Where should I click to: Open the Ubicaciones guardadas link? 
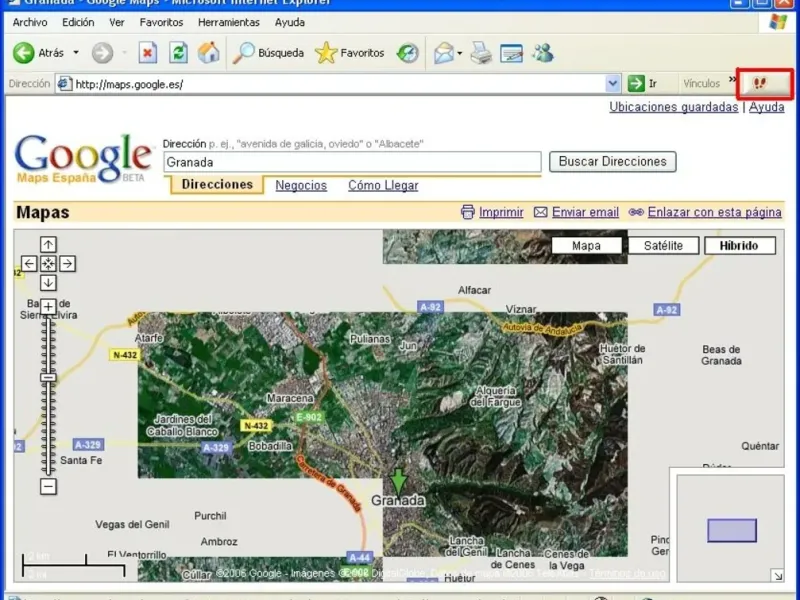673,107
